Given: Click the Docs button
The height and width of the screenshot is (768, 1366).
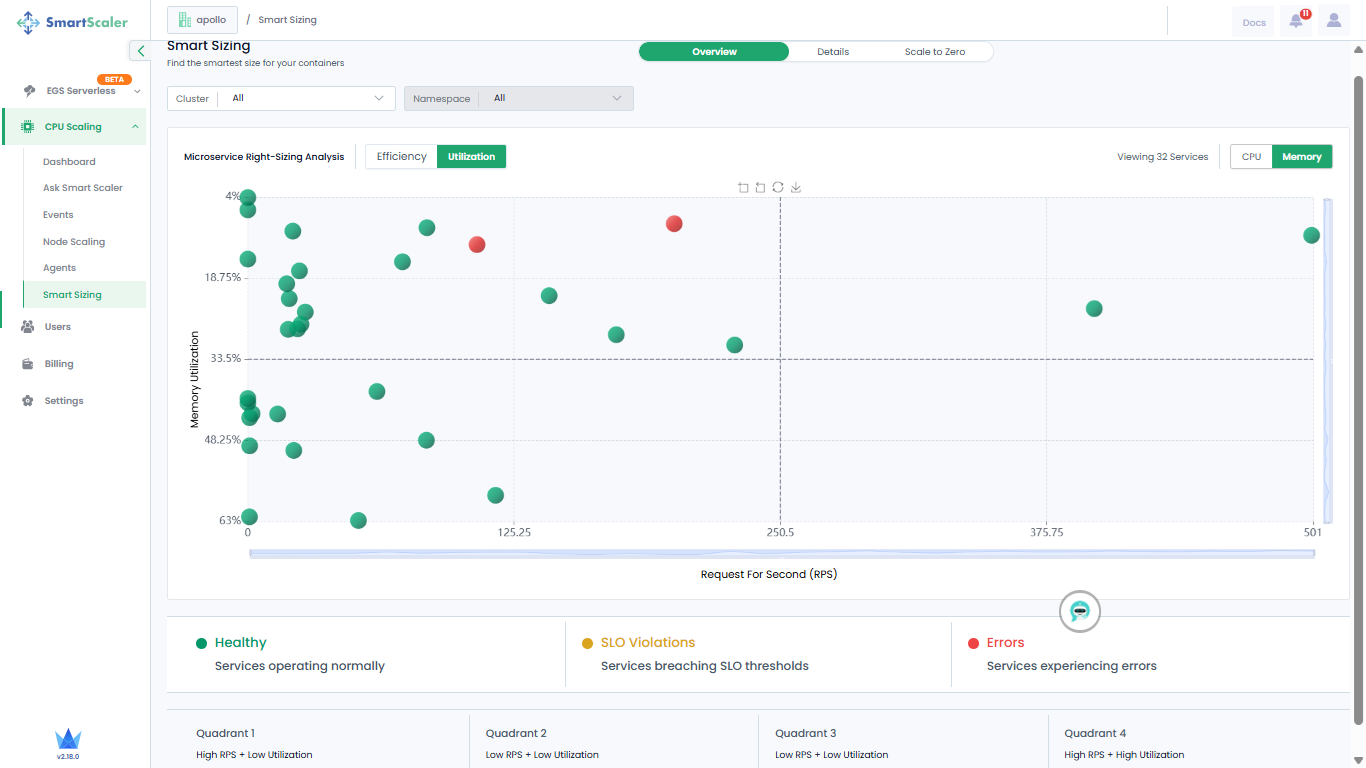Looking at the screenshot, I should (x=1253, y=22).
